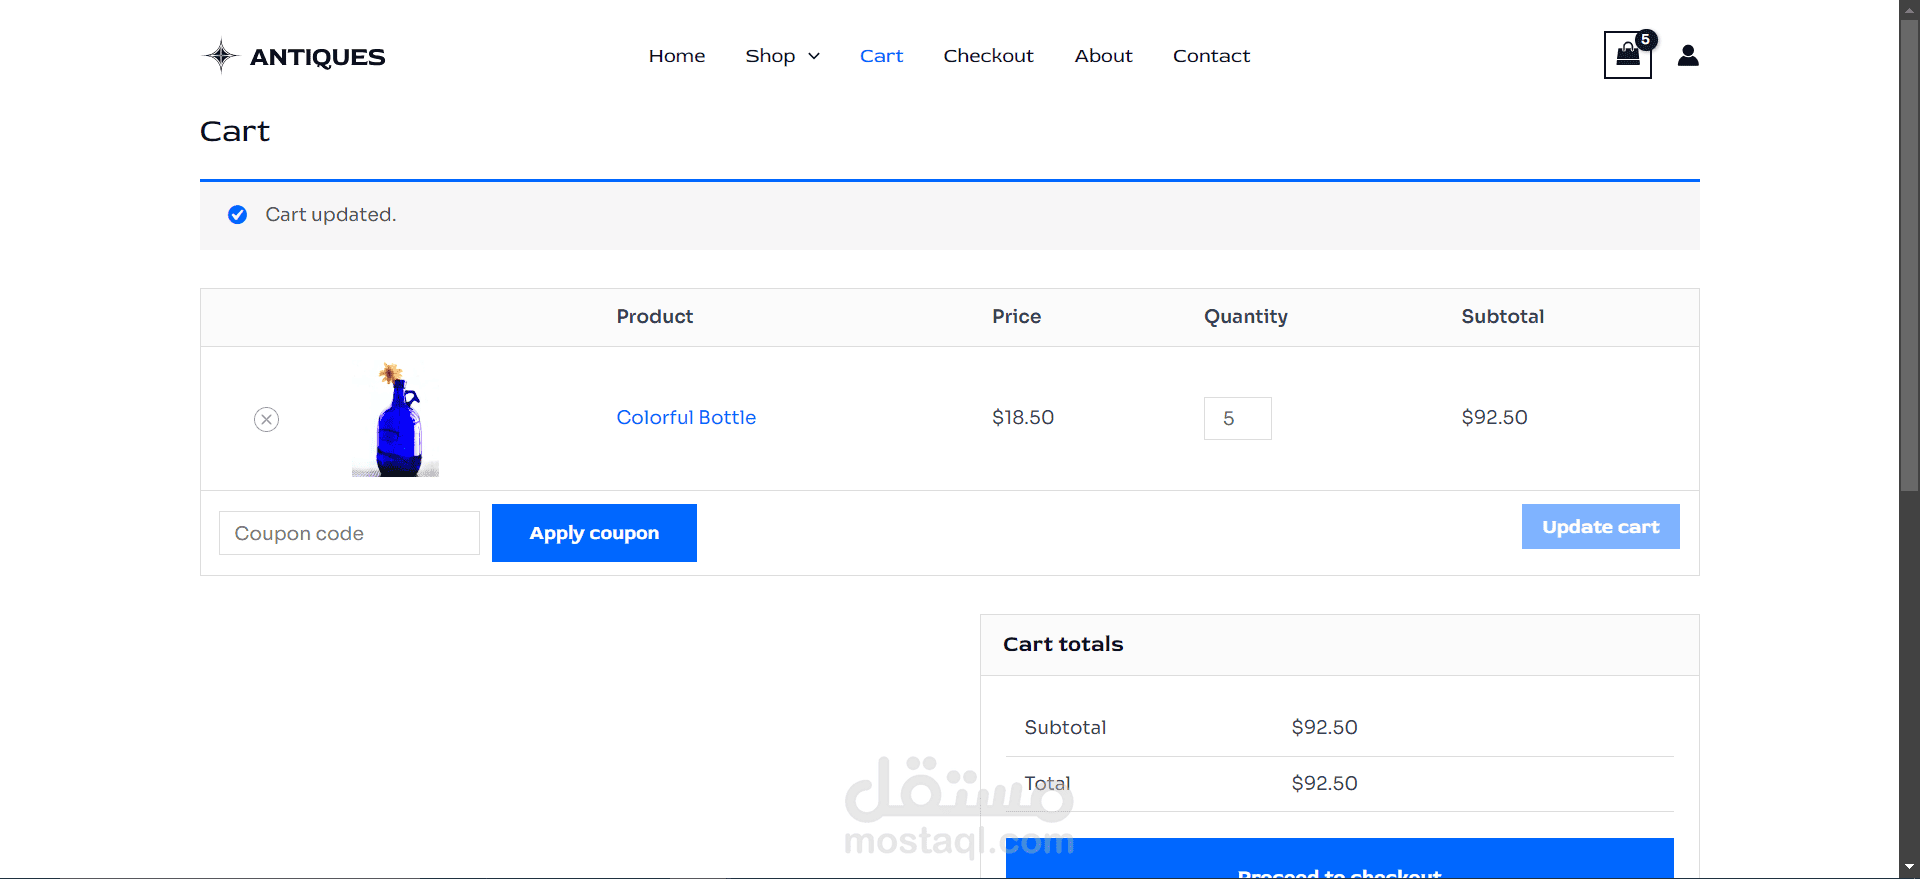Open the Checkout navigation link
This screenshot has width=1920, height=879.
click(988, 56)
